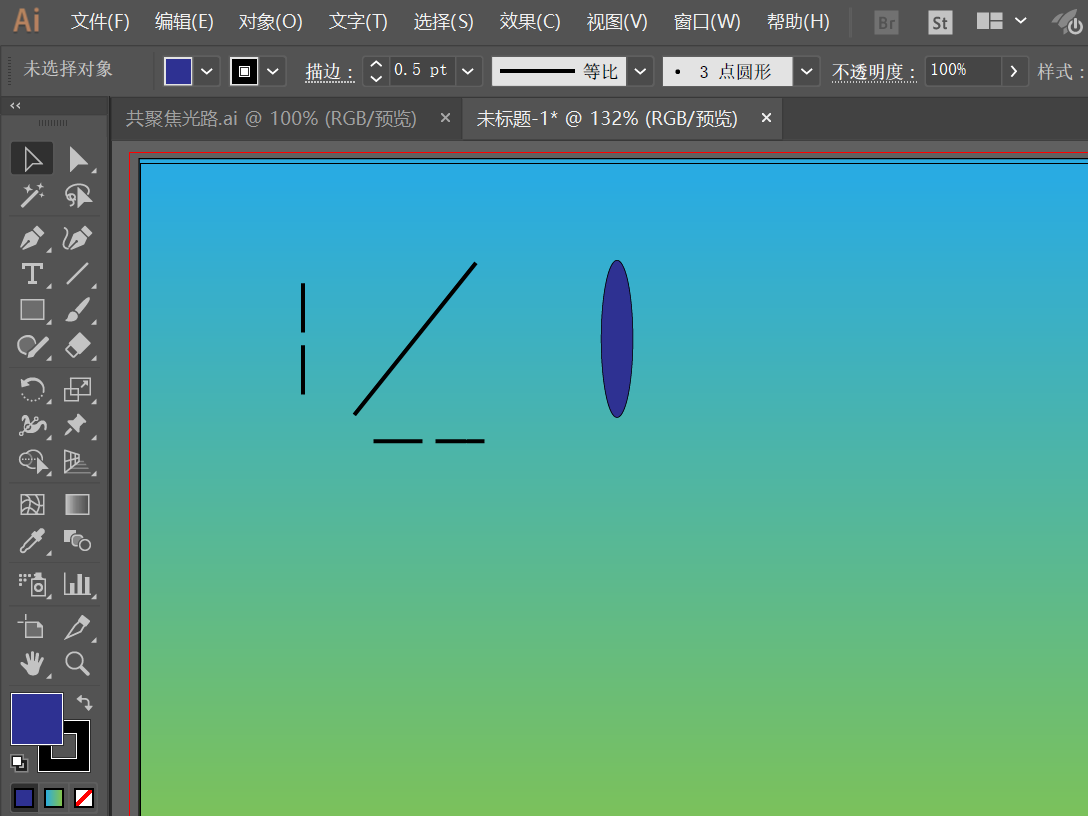The width and height of the screenshot is (1088, 816).
Task: Select the Eraser tool
Action: [78, 346]
